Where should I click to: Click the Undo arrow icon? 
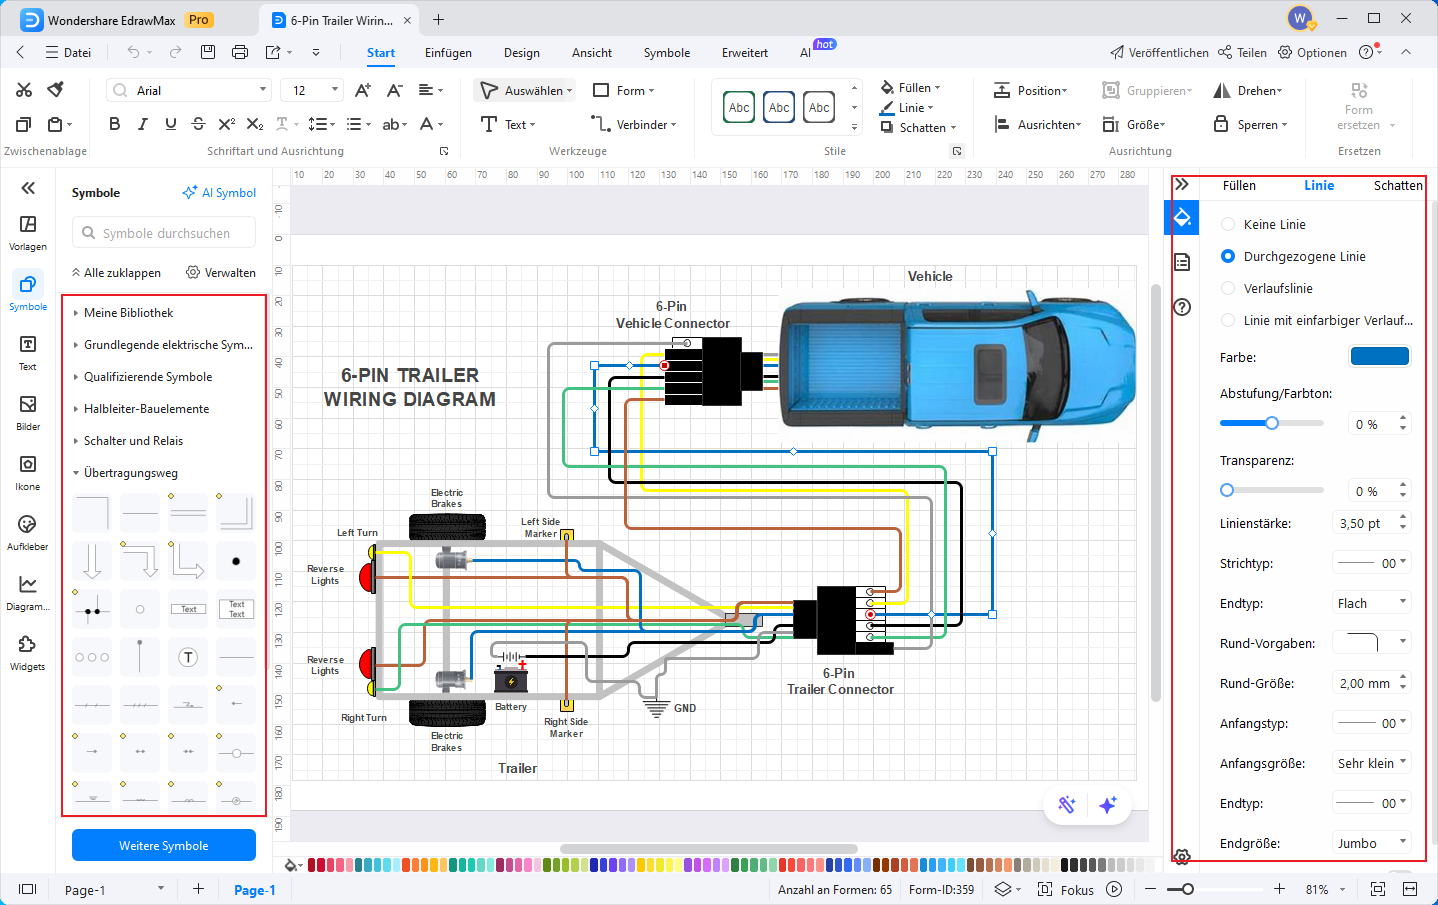133,52
